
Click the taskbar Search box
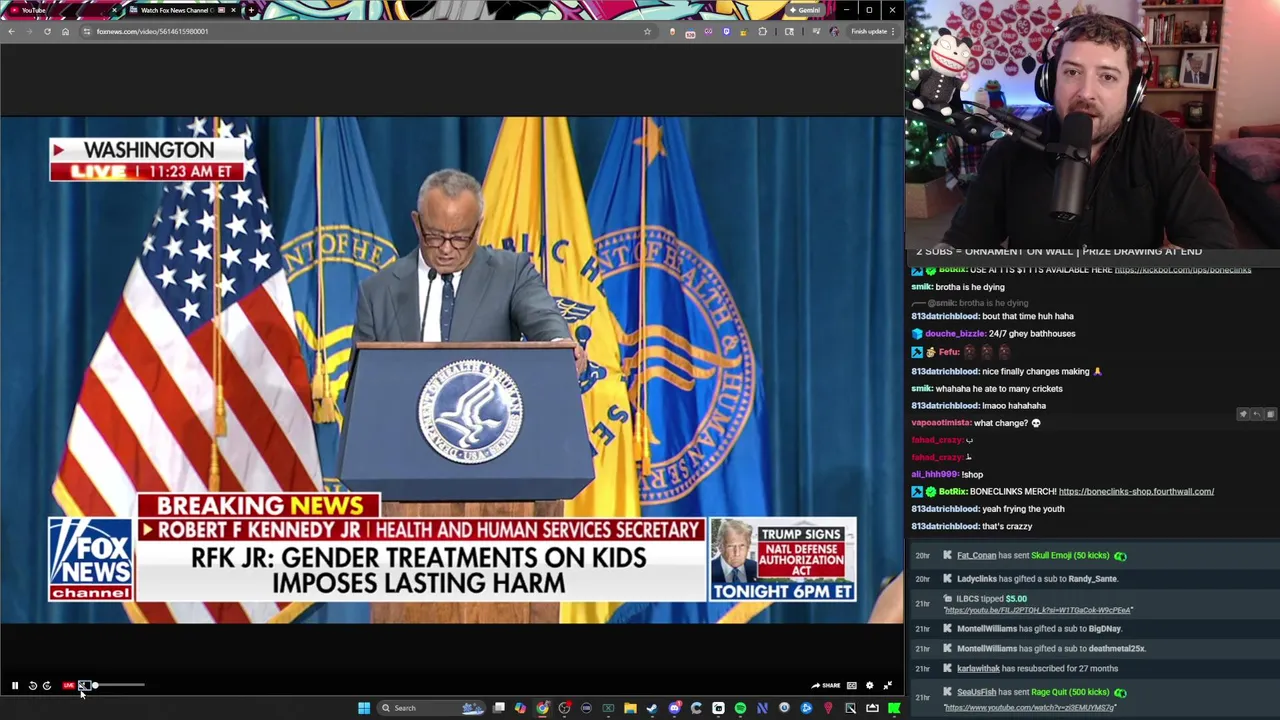[x=431, y=708]
